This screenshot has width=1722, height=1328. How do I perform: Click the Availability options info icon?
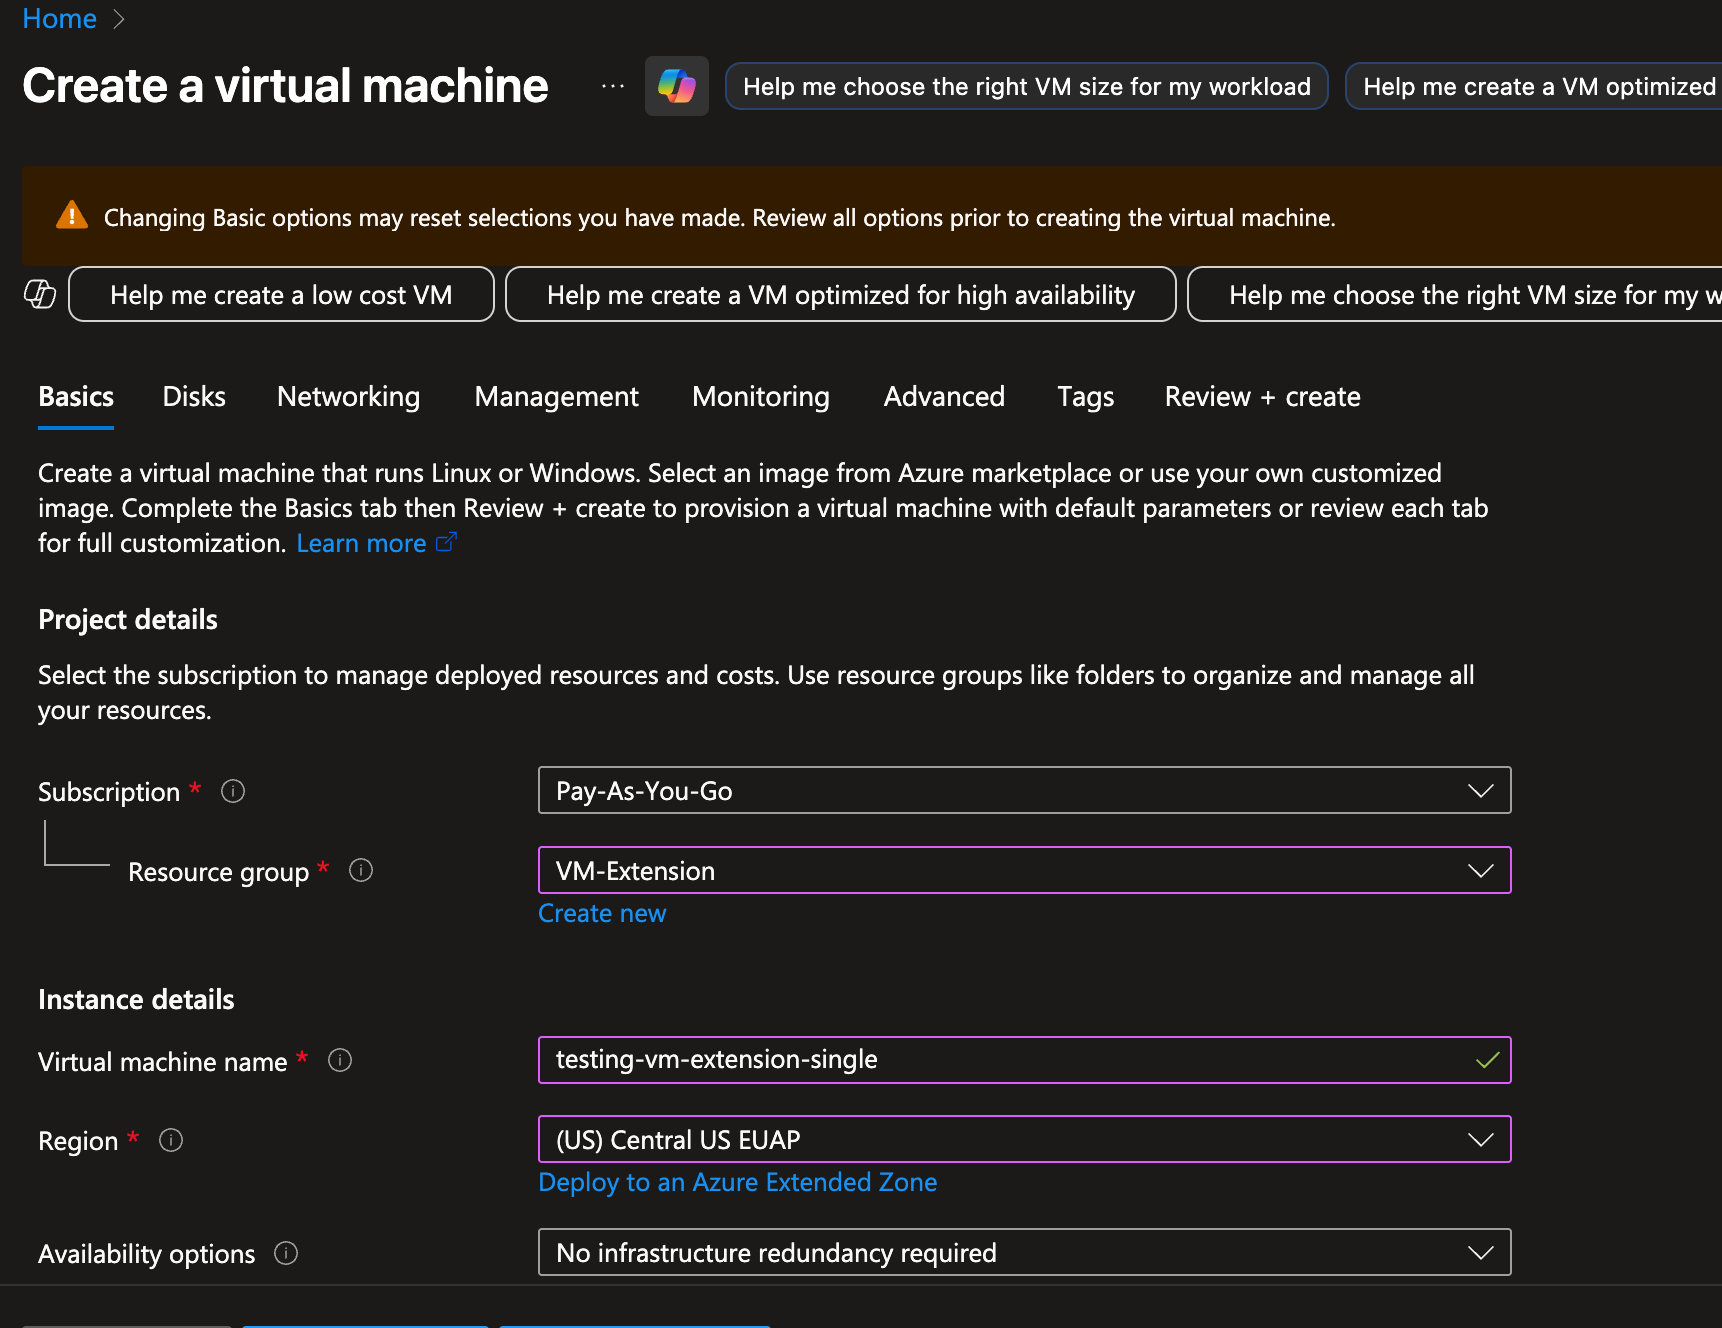click(285, 1253)
